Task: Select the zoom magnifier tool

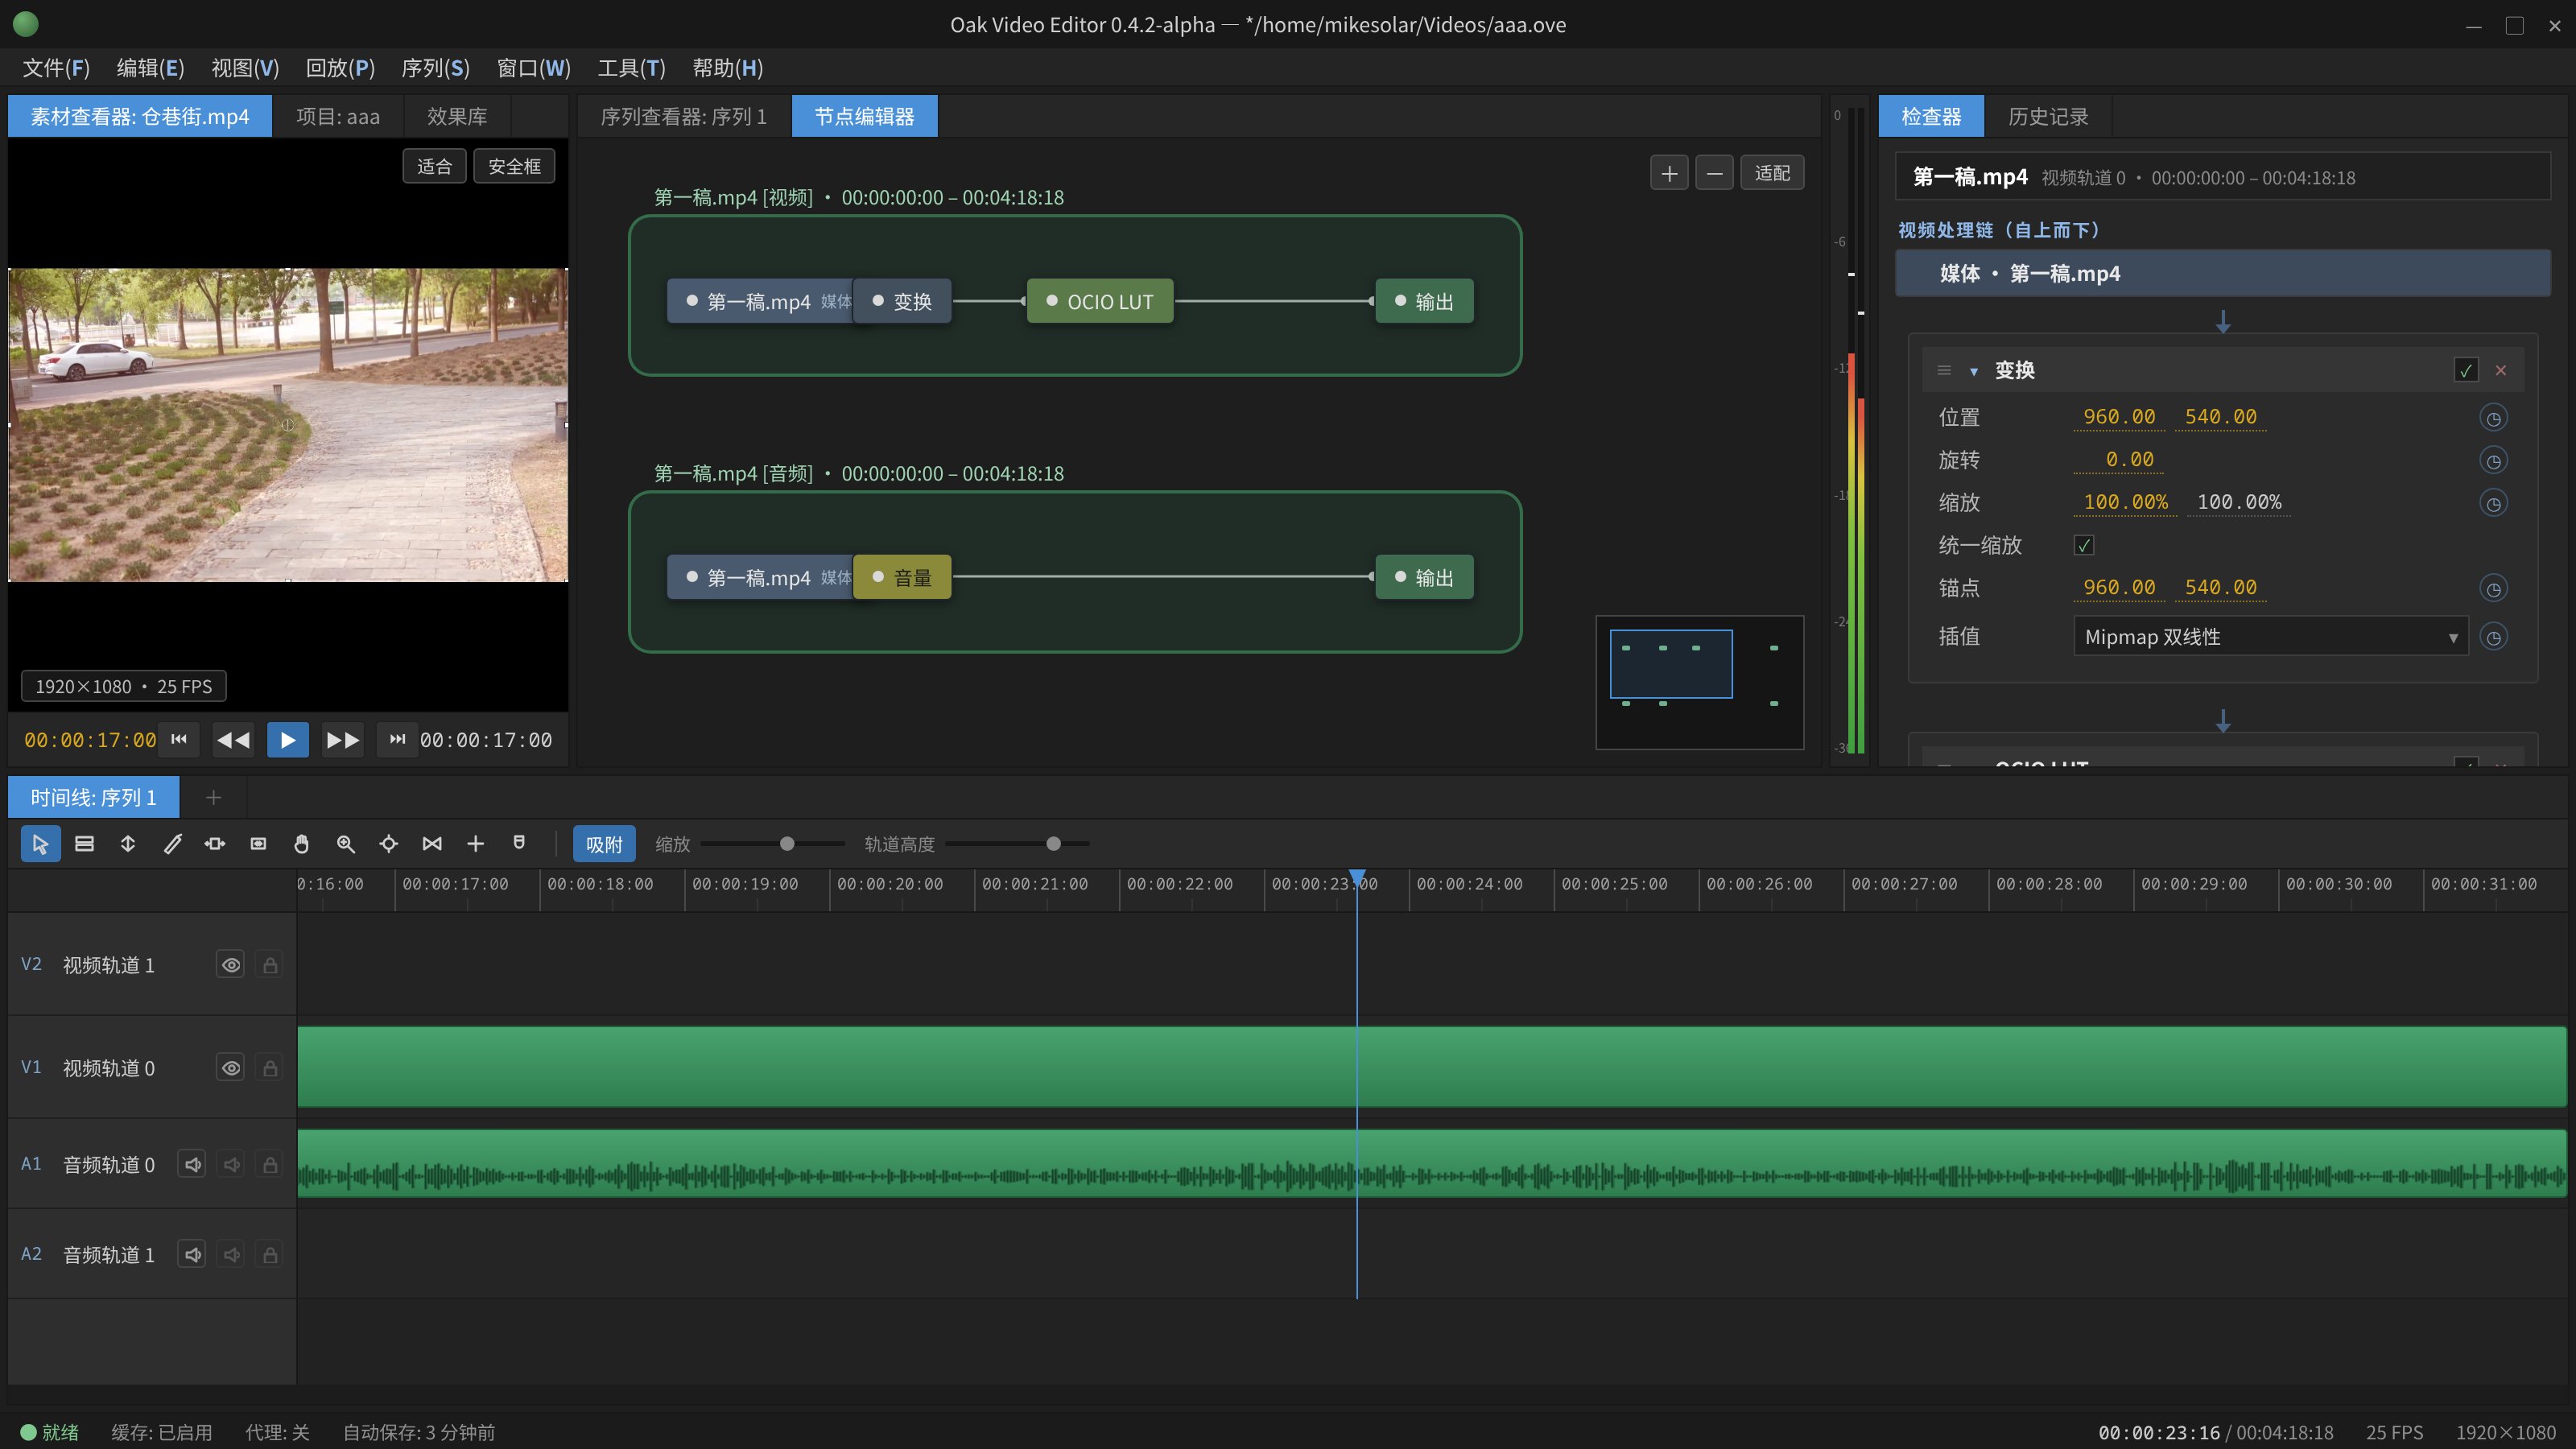Action: click(x=346, y=844)
